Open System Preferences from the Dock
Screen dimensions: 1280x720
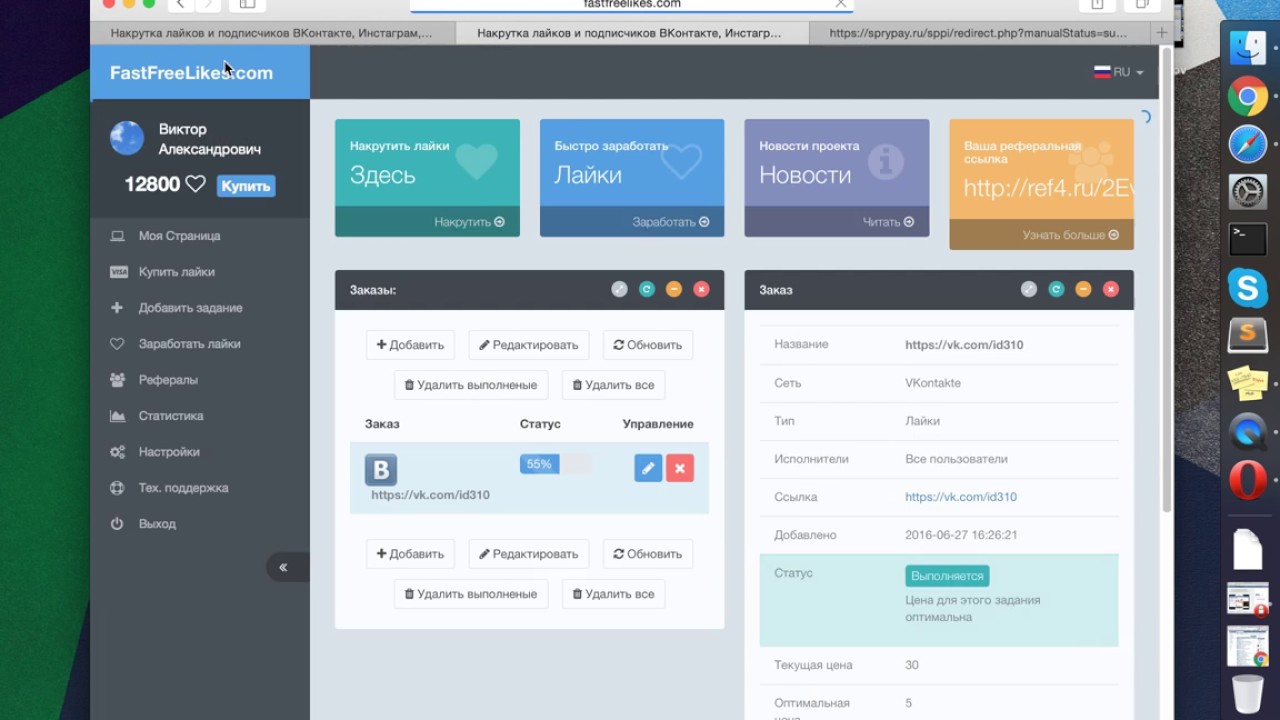pos(1247,192)
